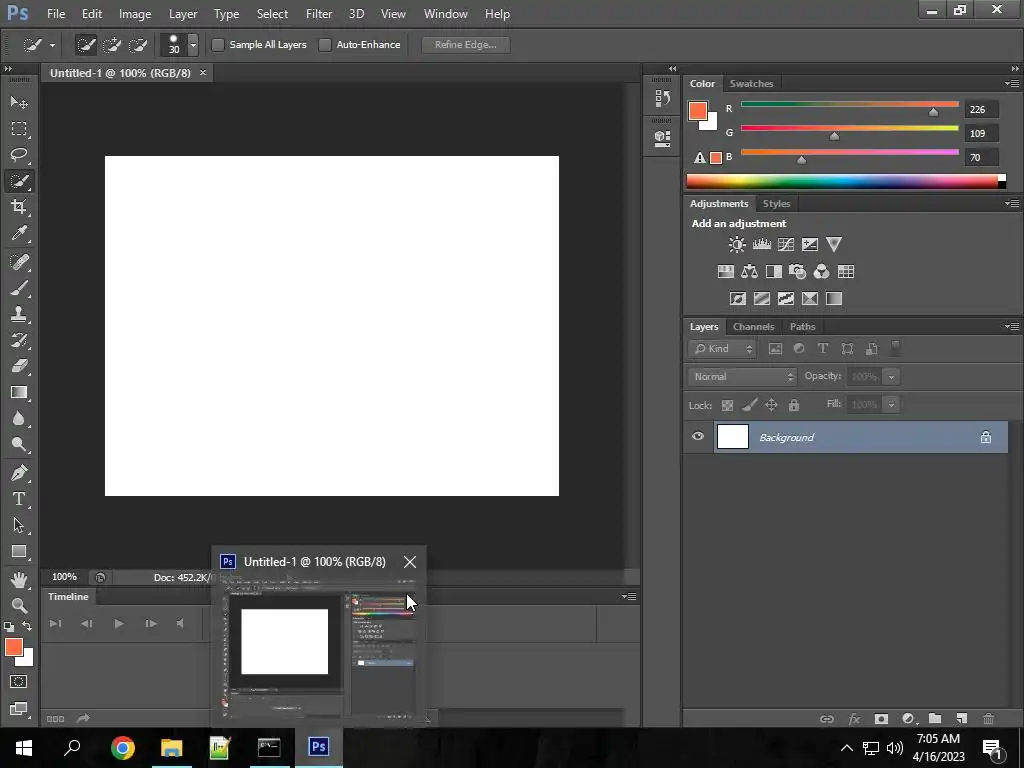Select the Horizontal Type tool
The height and width of the screenshot is (768, 1024).
[19, 499]
